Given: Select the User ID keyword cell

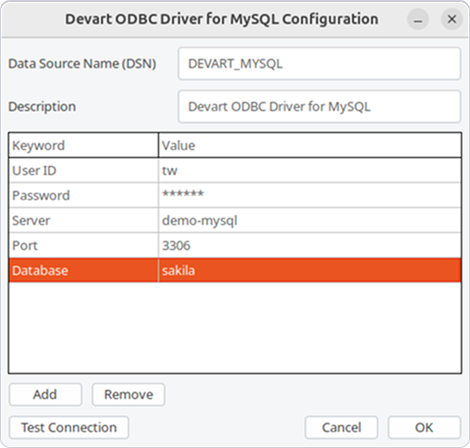Looking at the screenshot, I should pyautogui.click(x=83, y=170).
